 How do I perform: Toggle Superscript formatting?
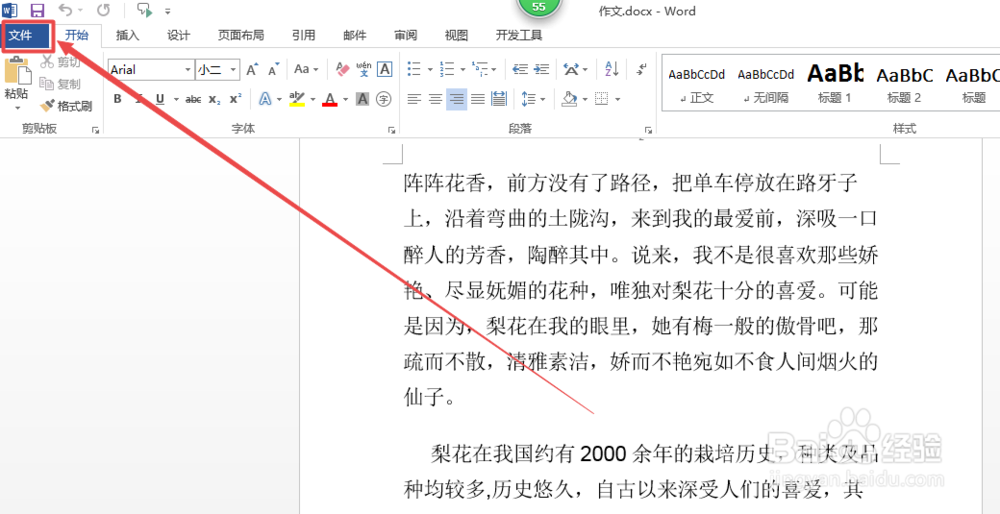235,99
